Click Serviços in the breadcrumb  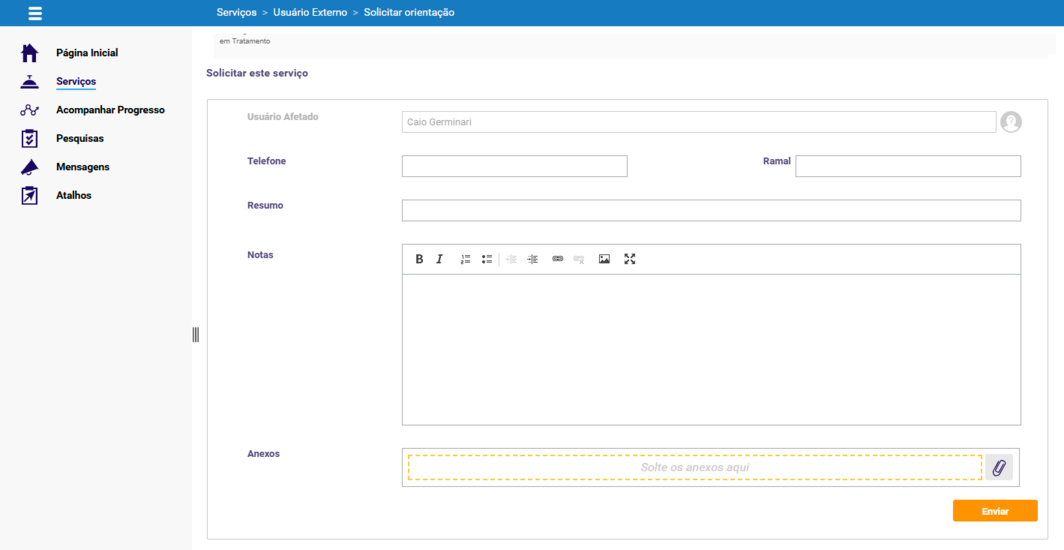pyautogui.click(x=236, y=13)
